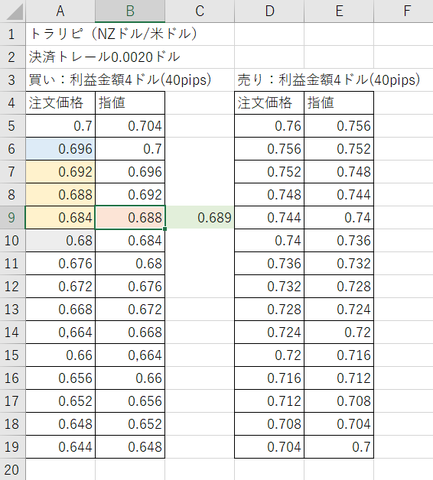Screen dimensions: 433x480
Task: Select row 12 header
Action: 13,286
